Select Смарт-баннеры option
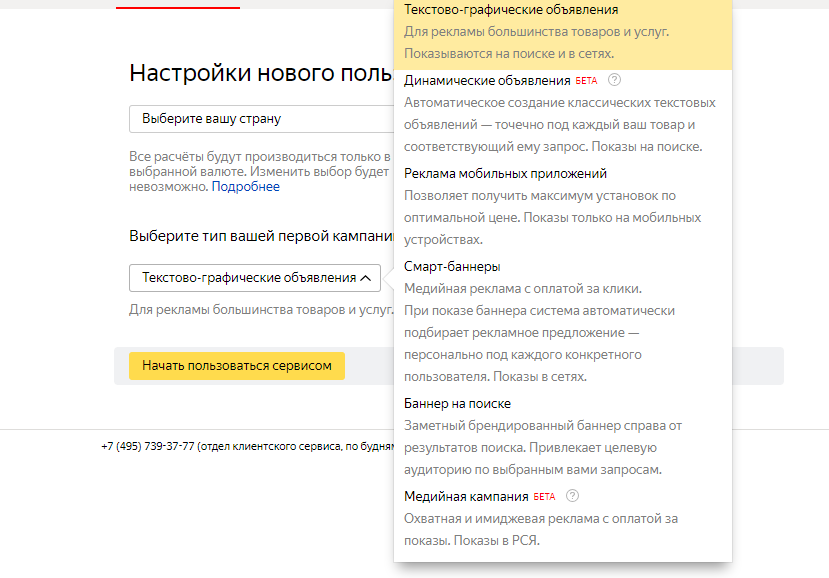829x578 pixels. point(452,266)
